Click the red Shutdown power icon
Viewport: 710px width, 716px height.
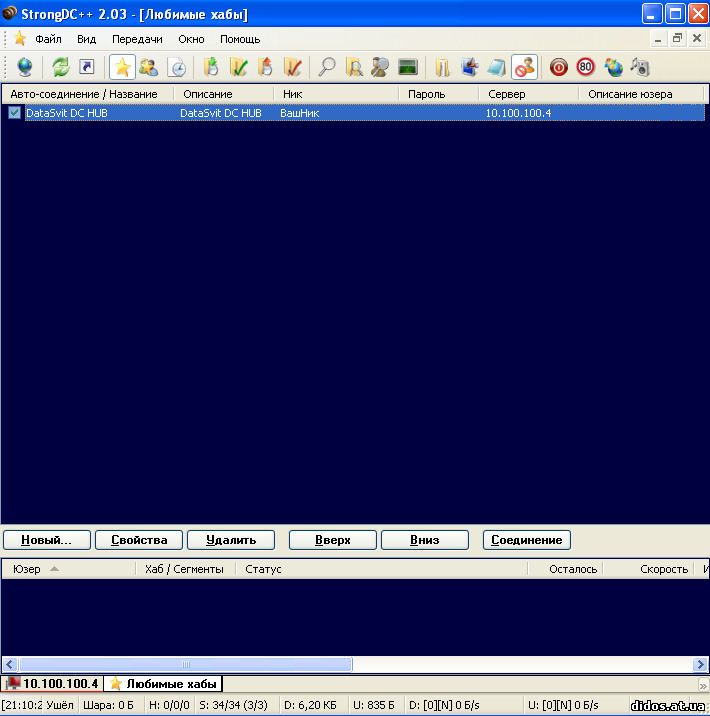558,67
